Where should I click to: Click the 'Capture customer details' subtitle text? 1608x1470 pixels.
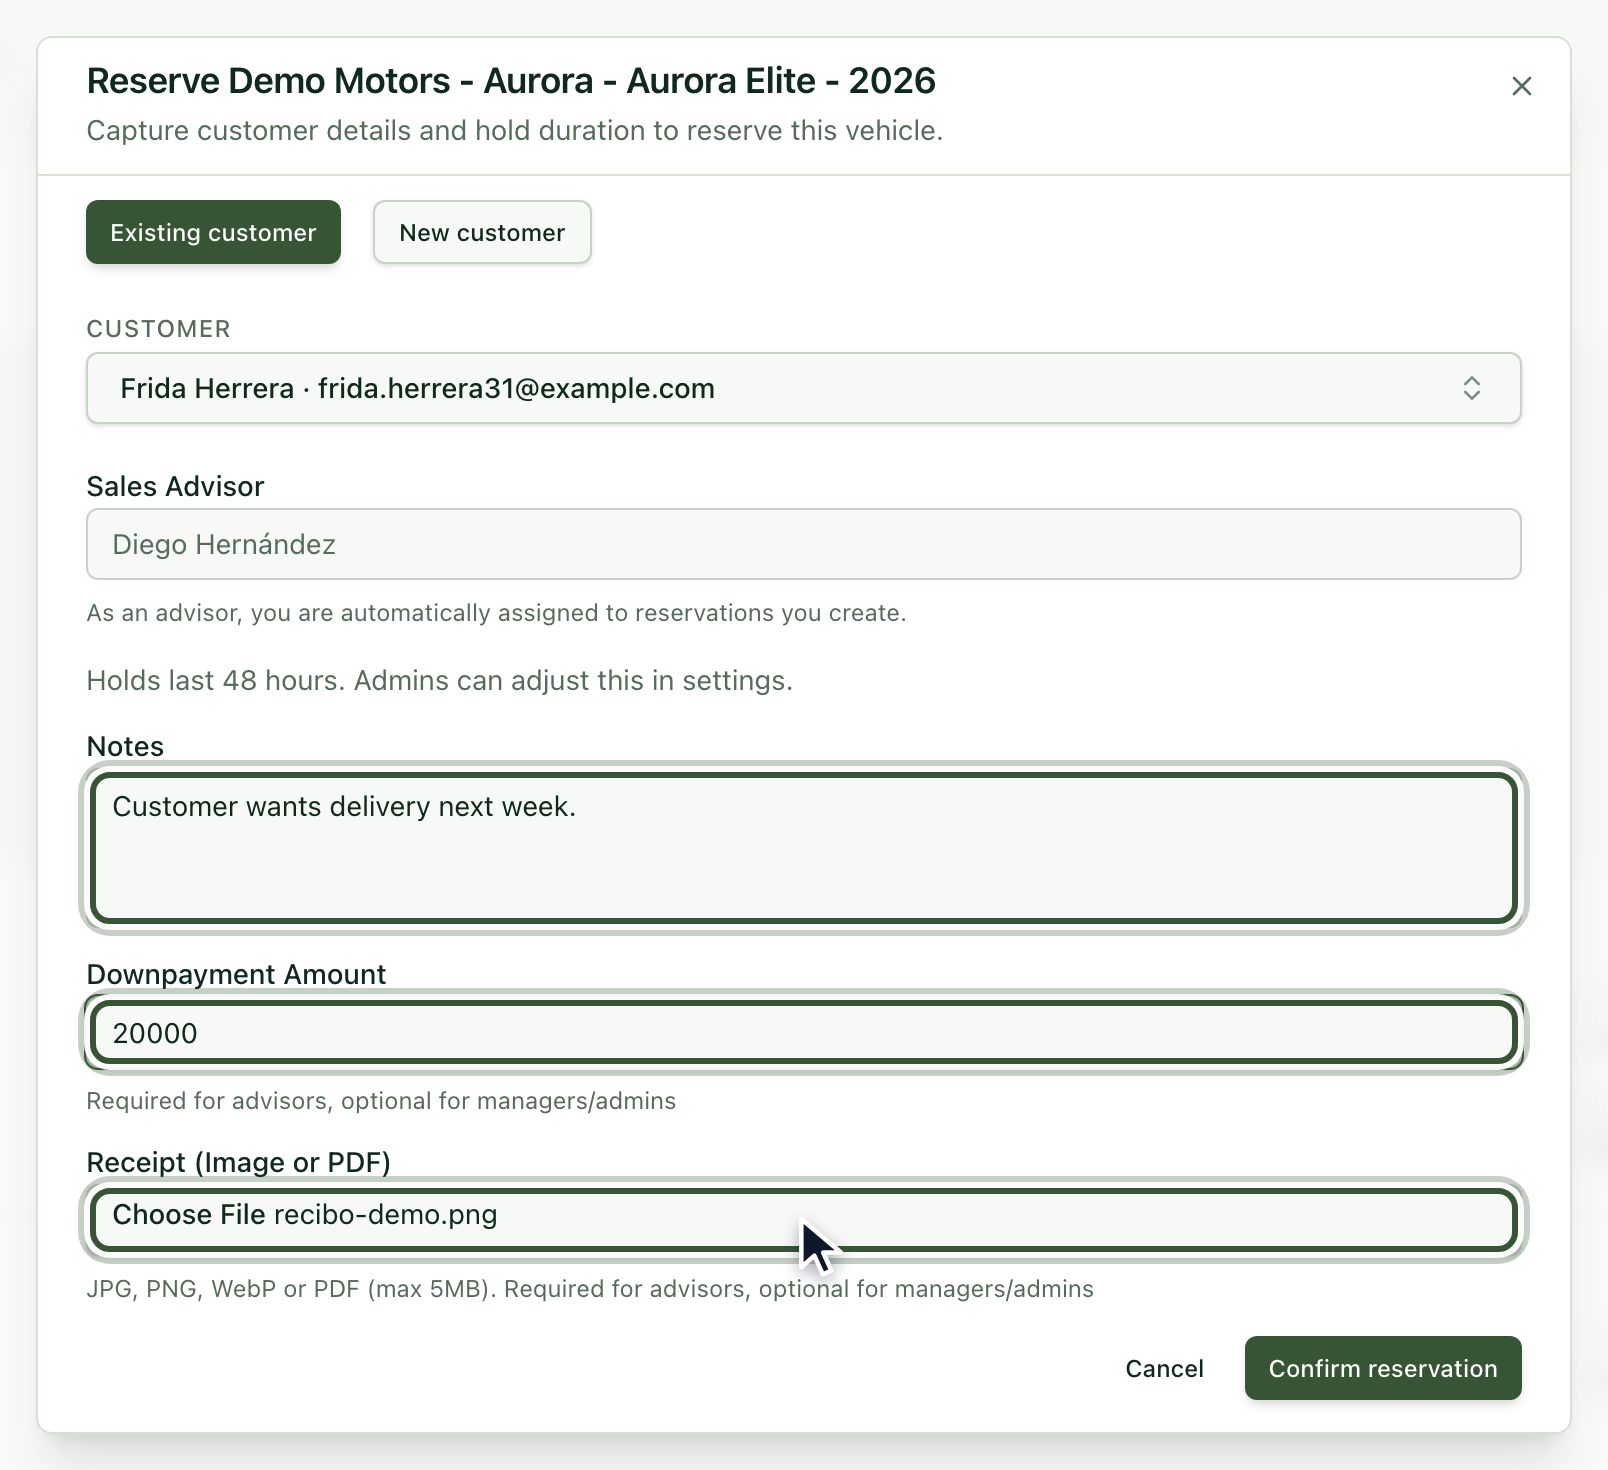pos(514,131)
